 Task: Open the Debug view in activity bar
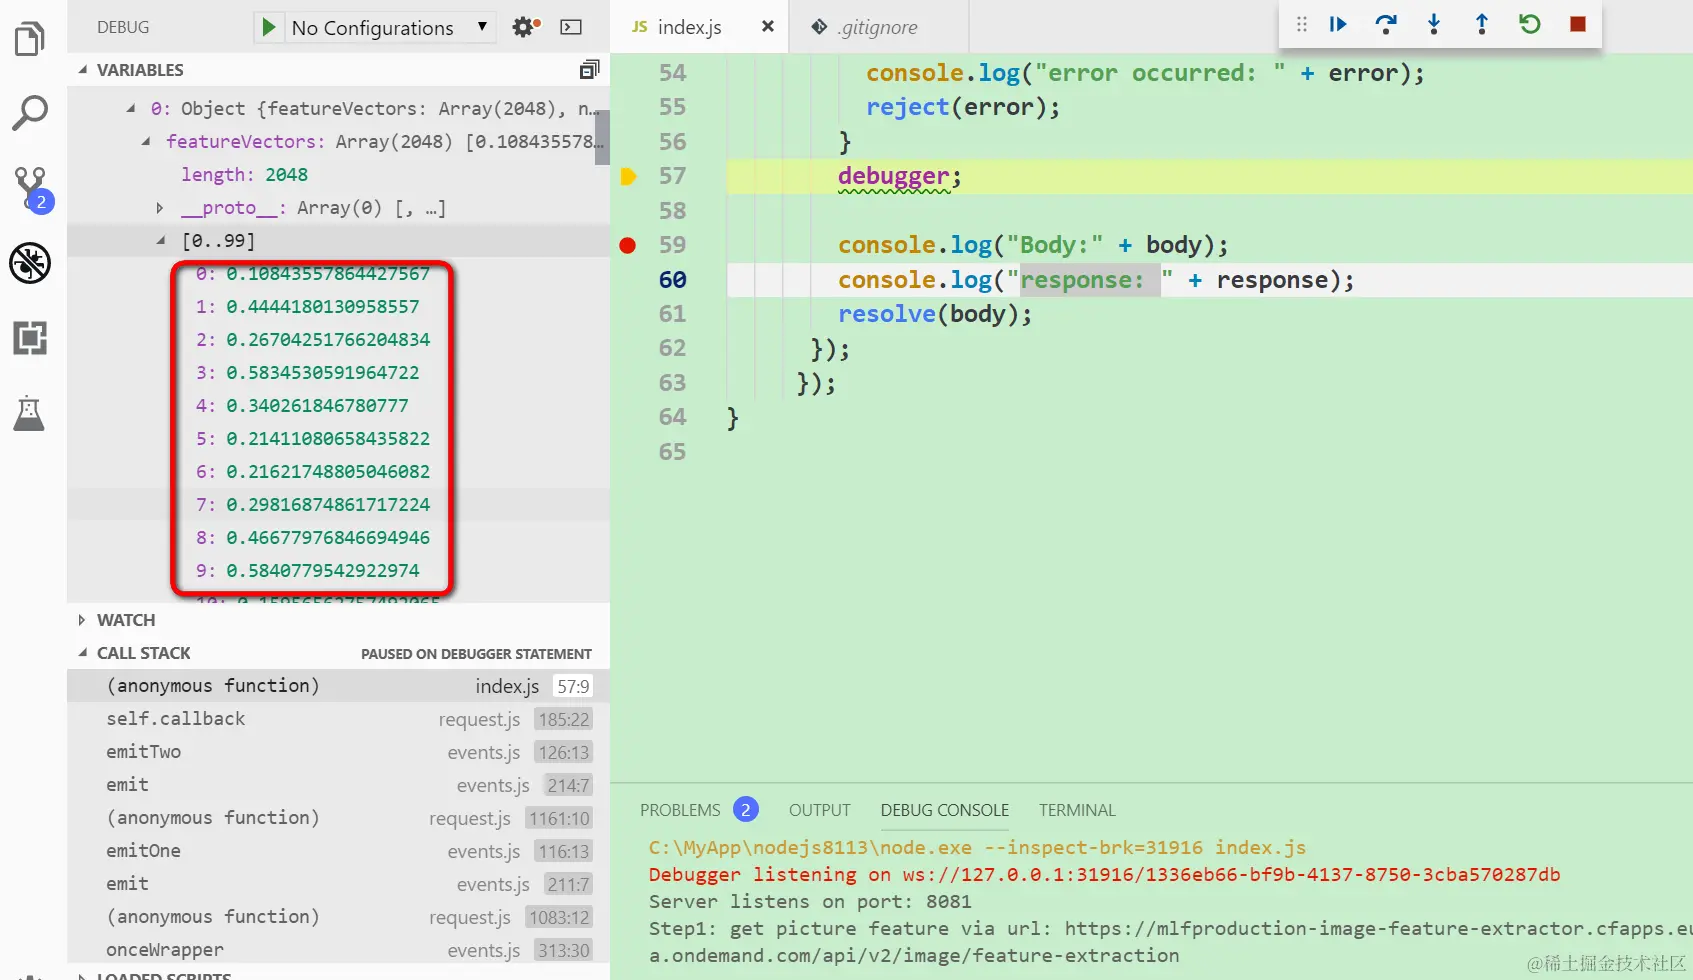coord(30,263)
